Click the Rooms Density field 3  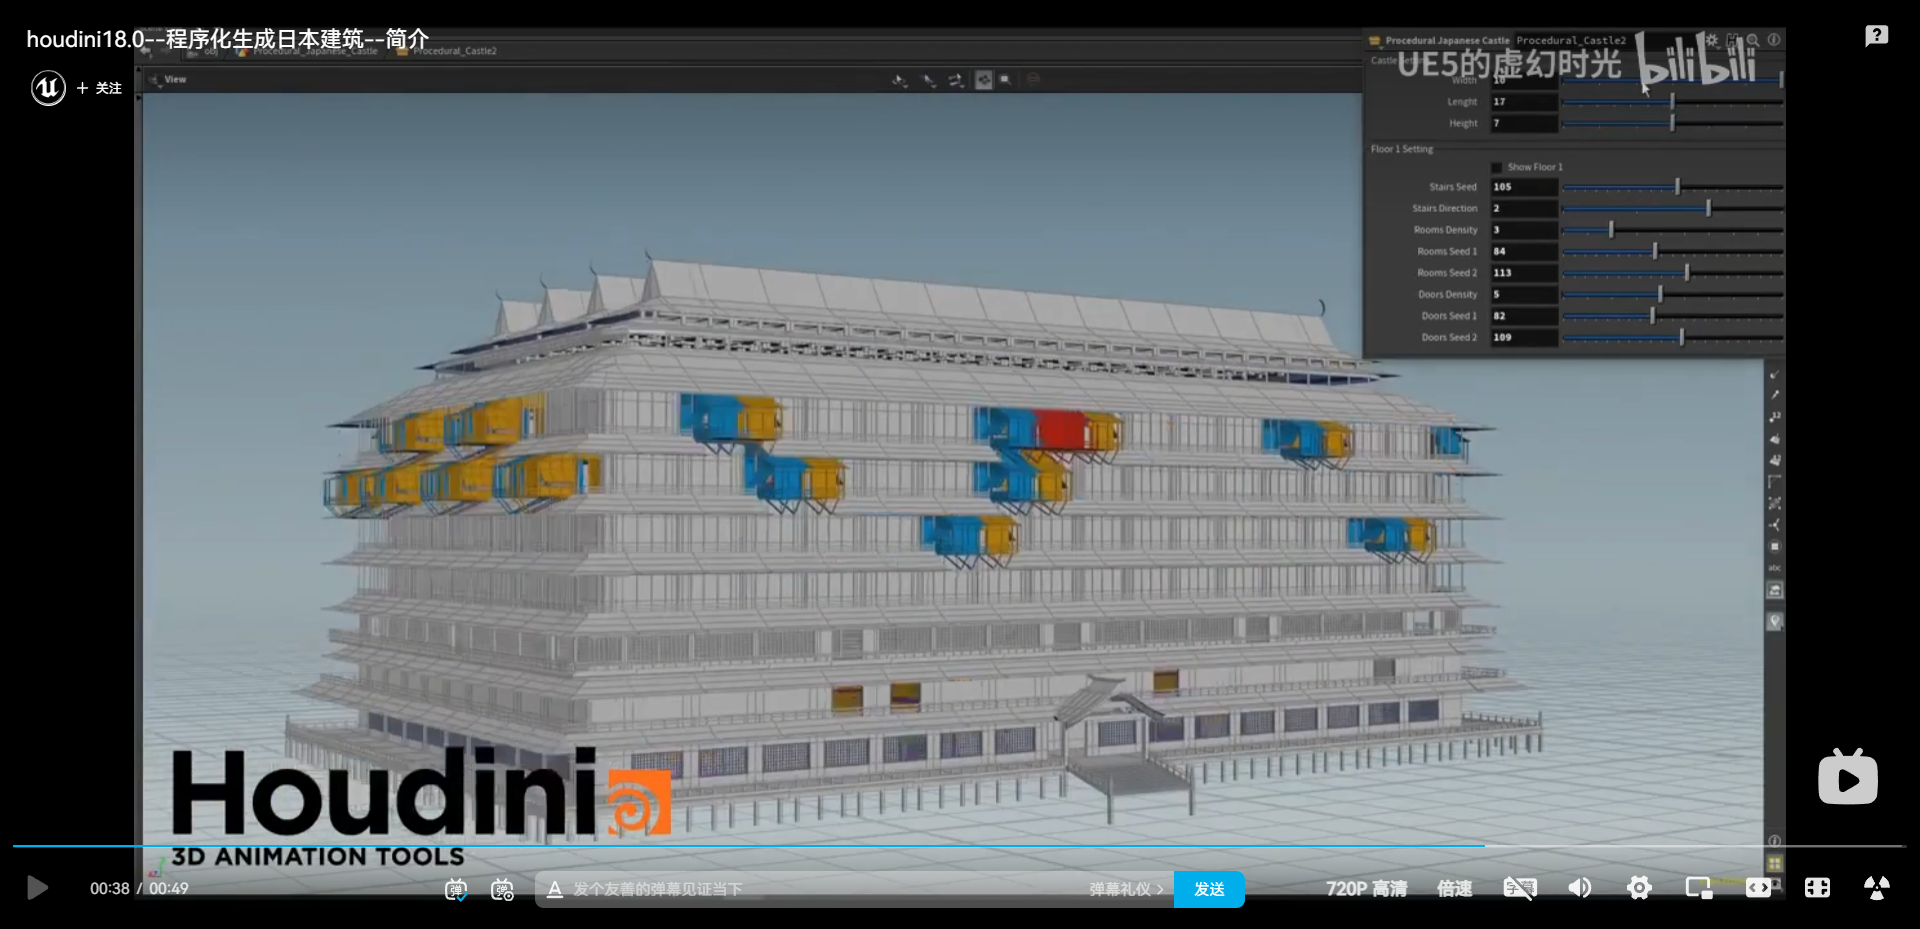coord(1524,230)
